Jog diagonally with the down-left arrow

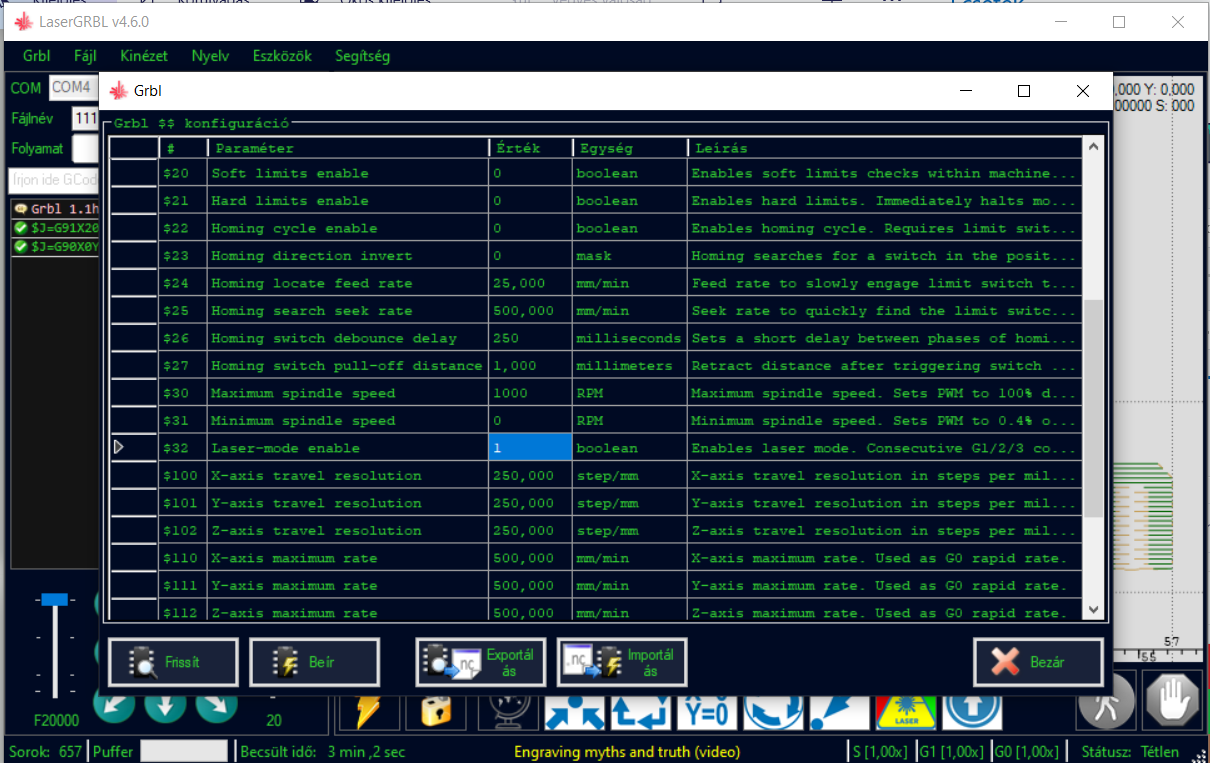click(x=115, y=704)
